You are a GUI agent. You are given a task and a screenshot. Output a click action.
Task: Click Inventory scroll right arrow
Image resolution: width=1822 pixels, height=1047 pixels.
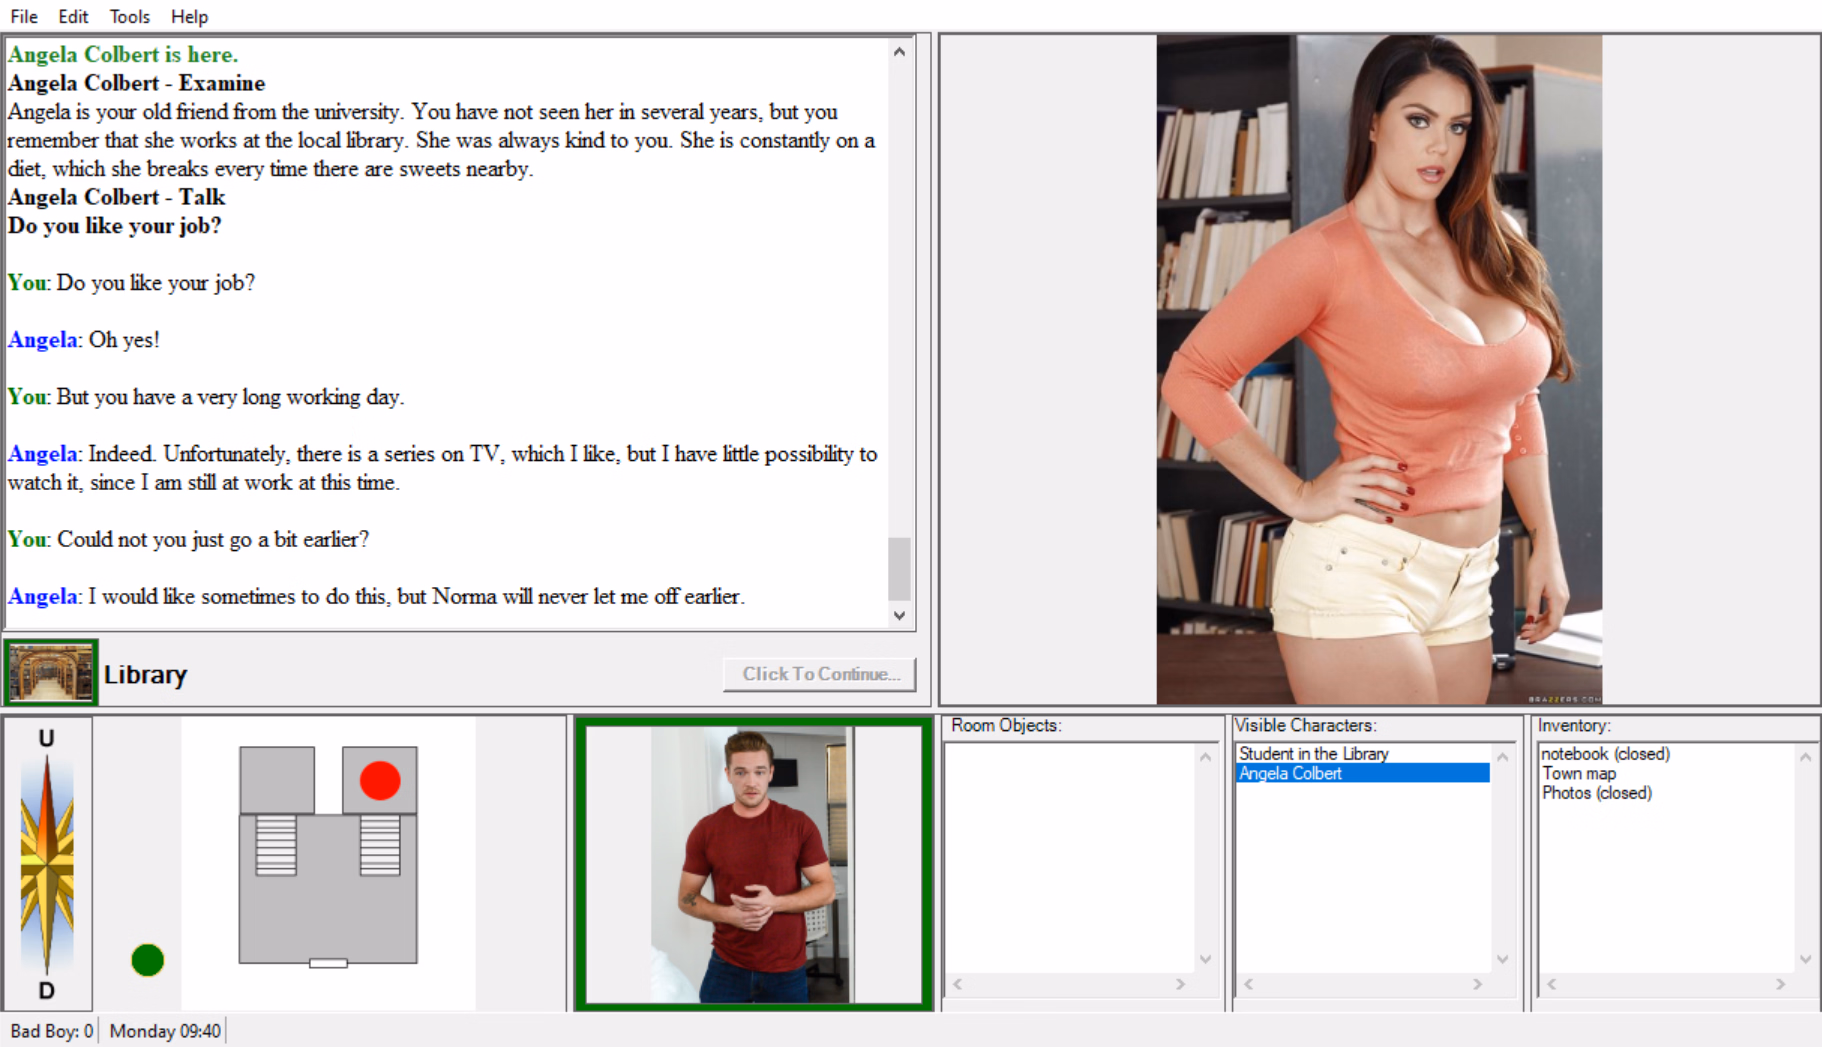coord(1781,984)
